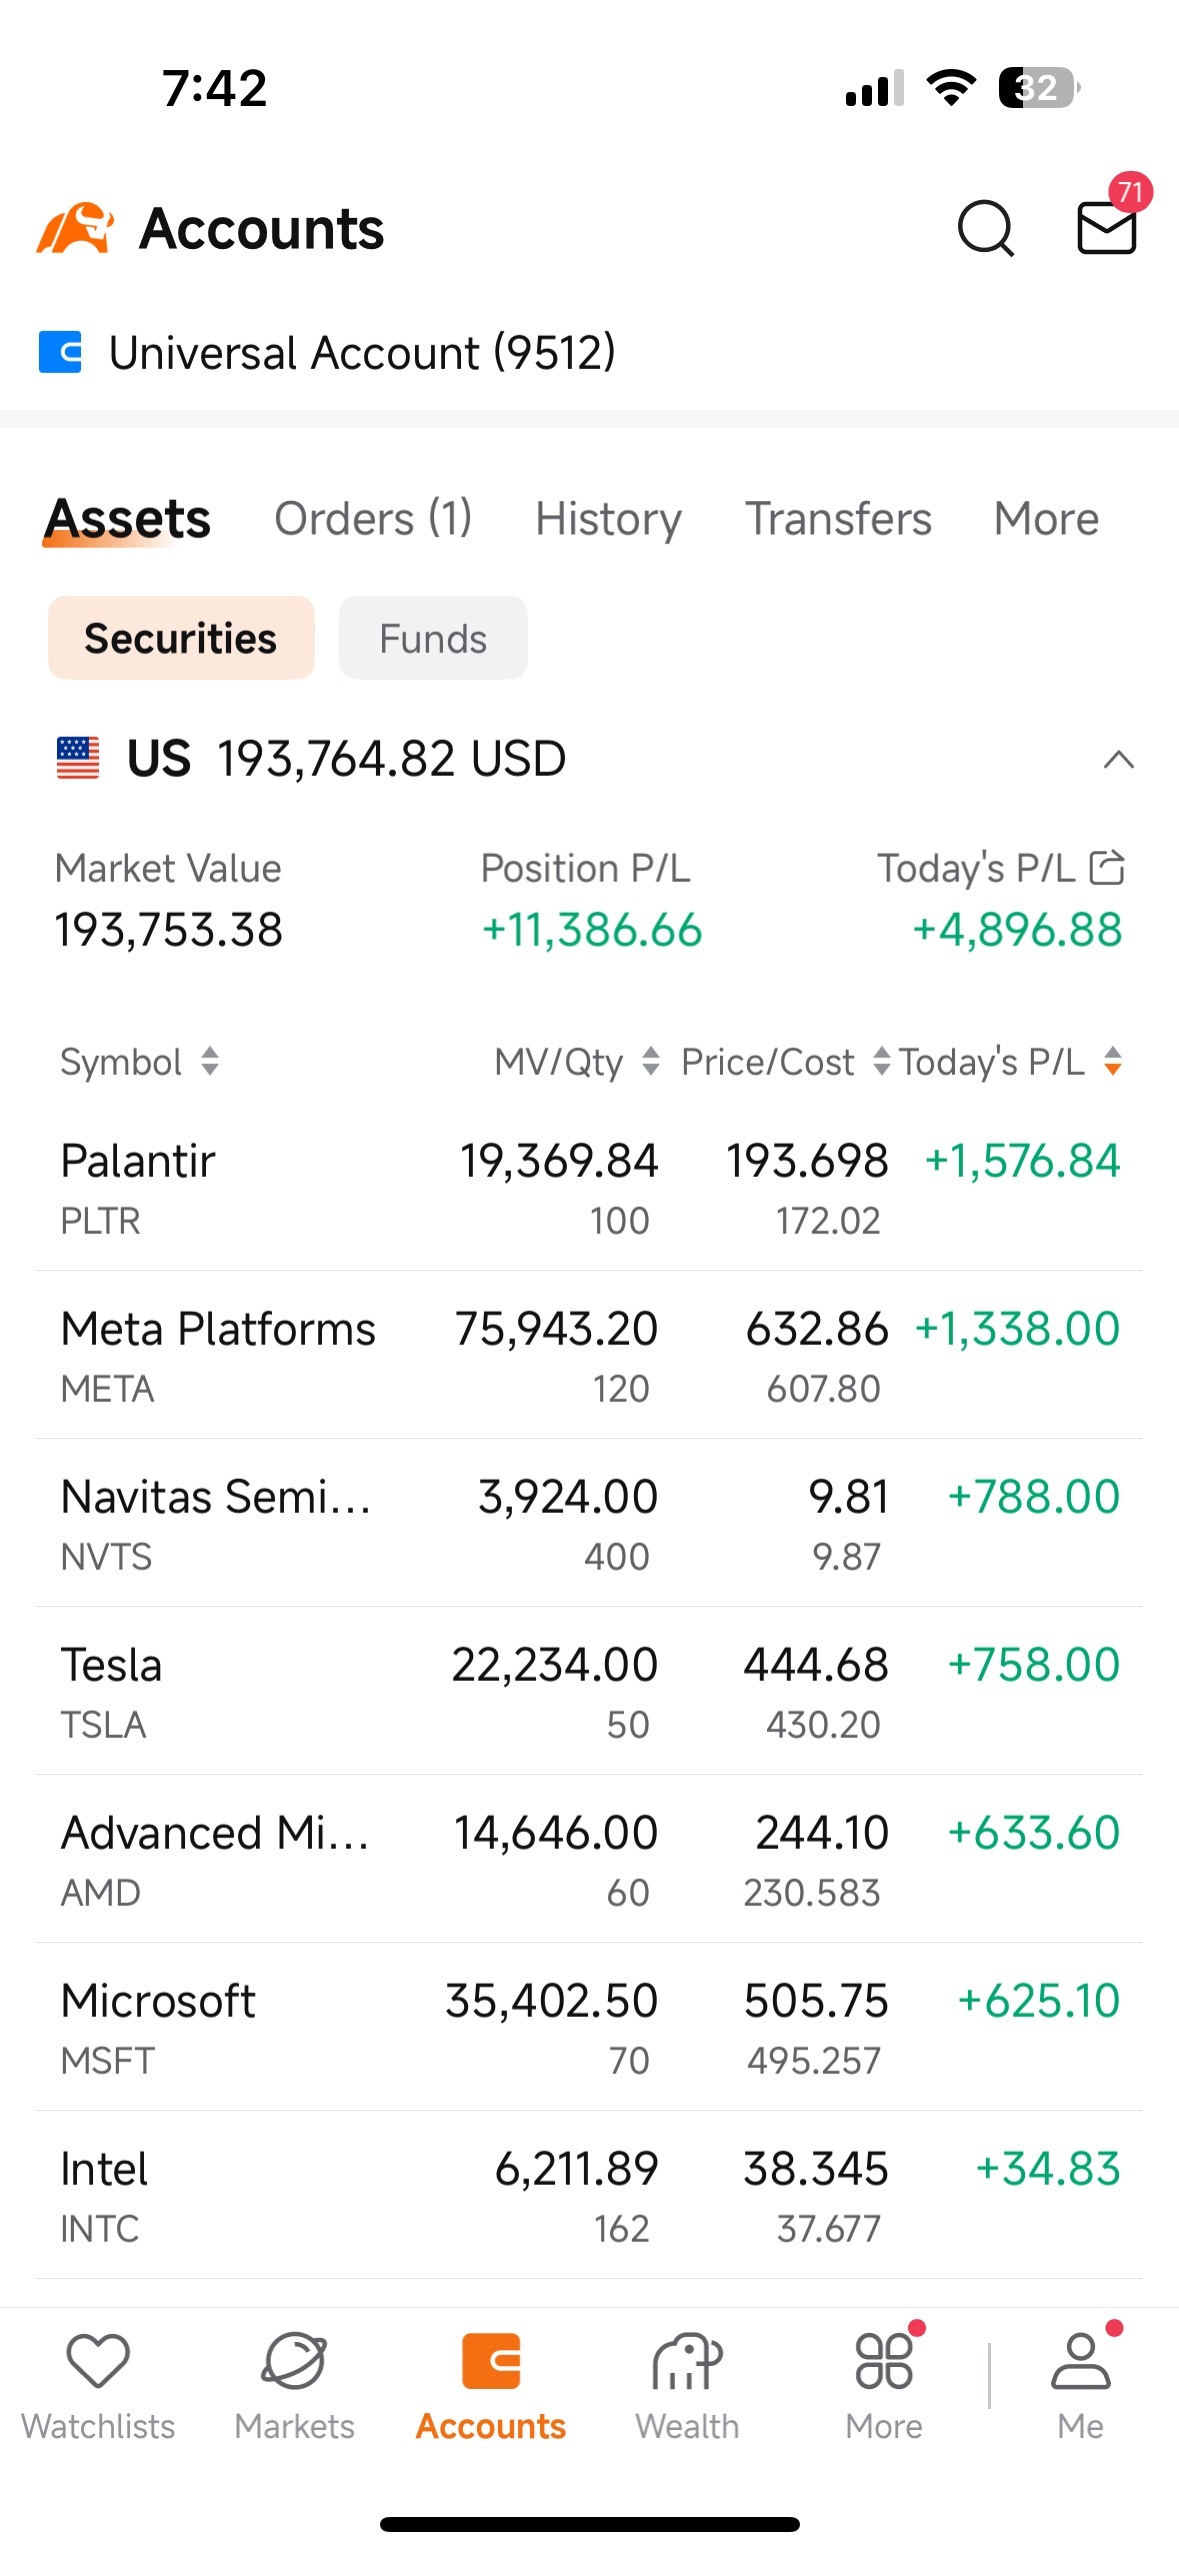The width and height of the screenshot is (1179, 2556).
Task: Open the Transfers tab
Action: (838, 519)
